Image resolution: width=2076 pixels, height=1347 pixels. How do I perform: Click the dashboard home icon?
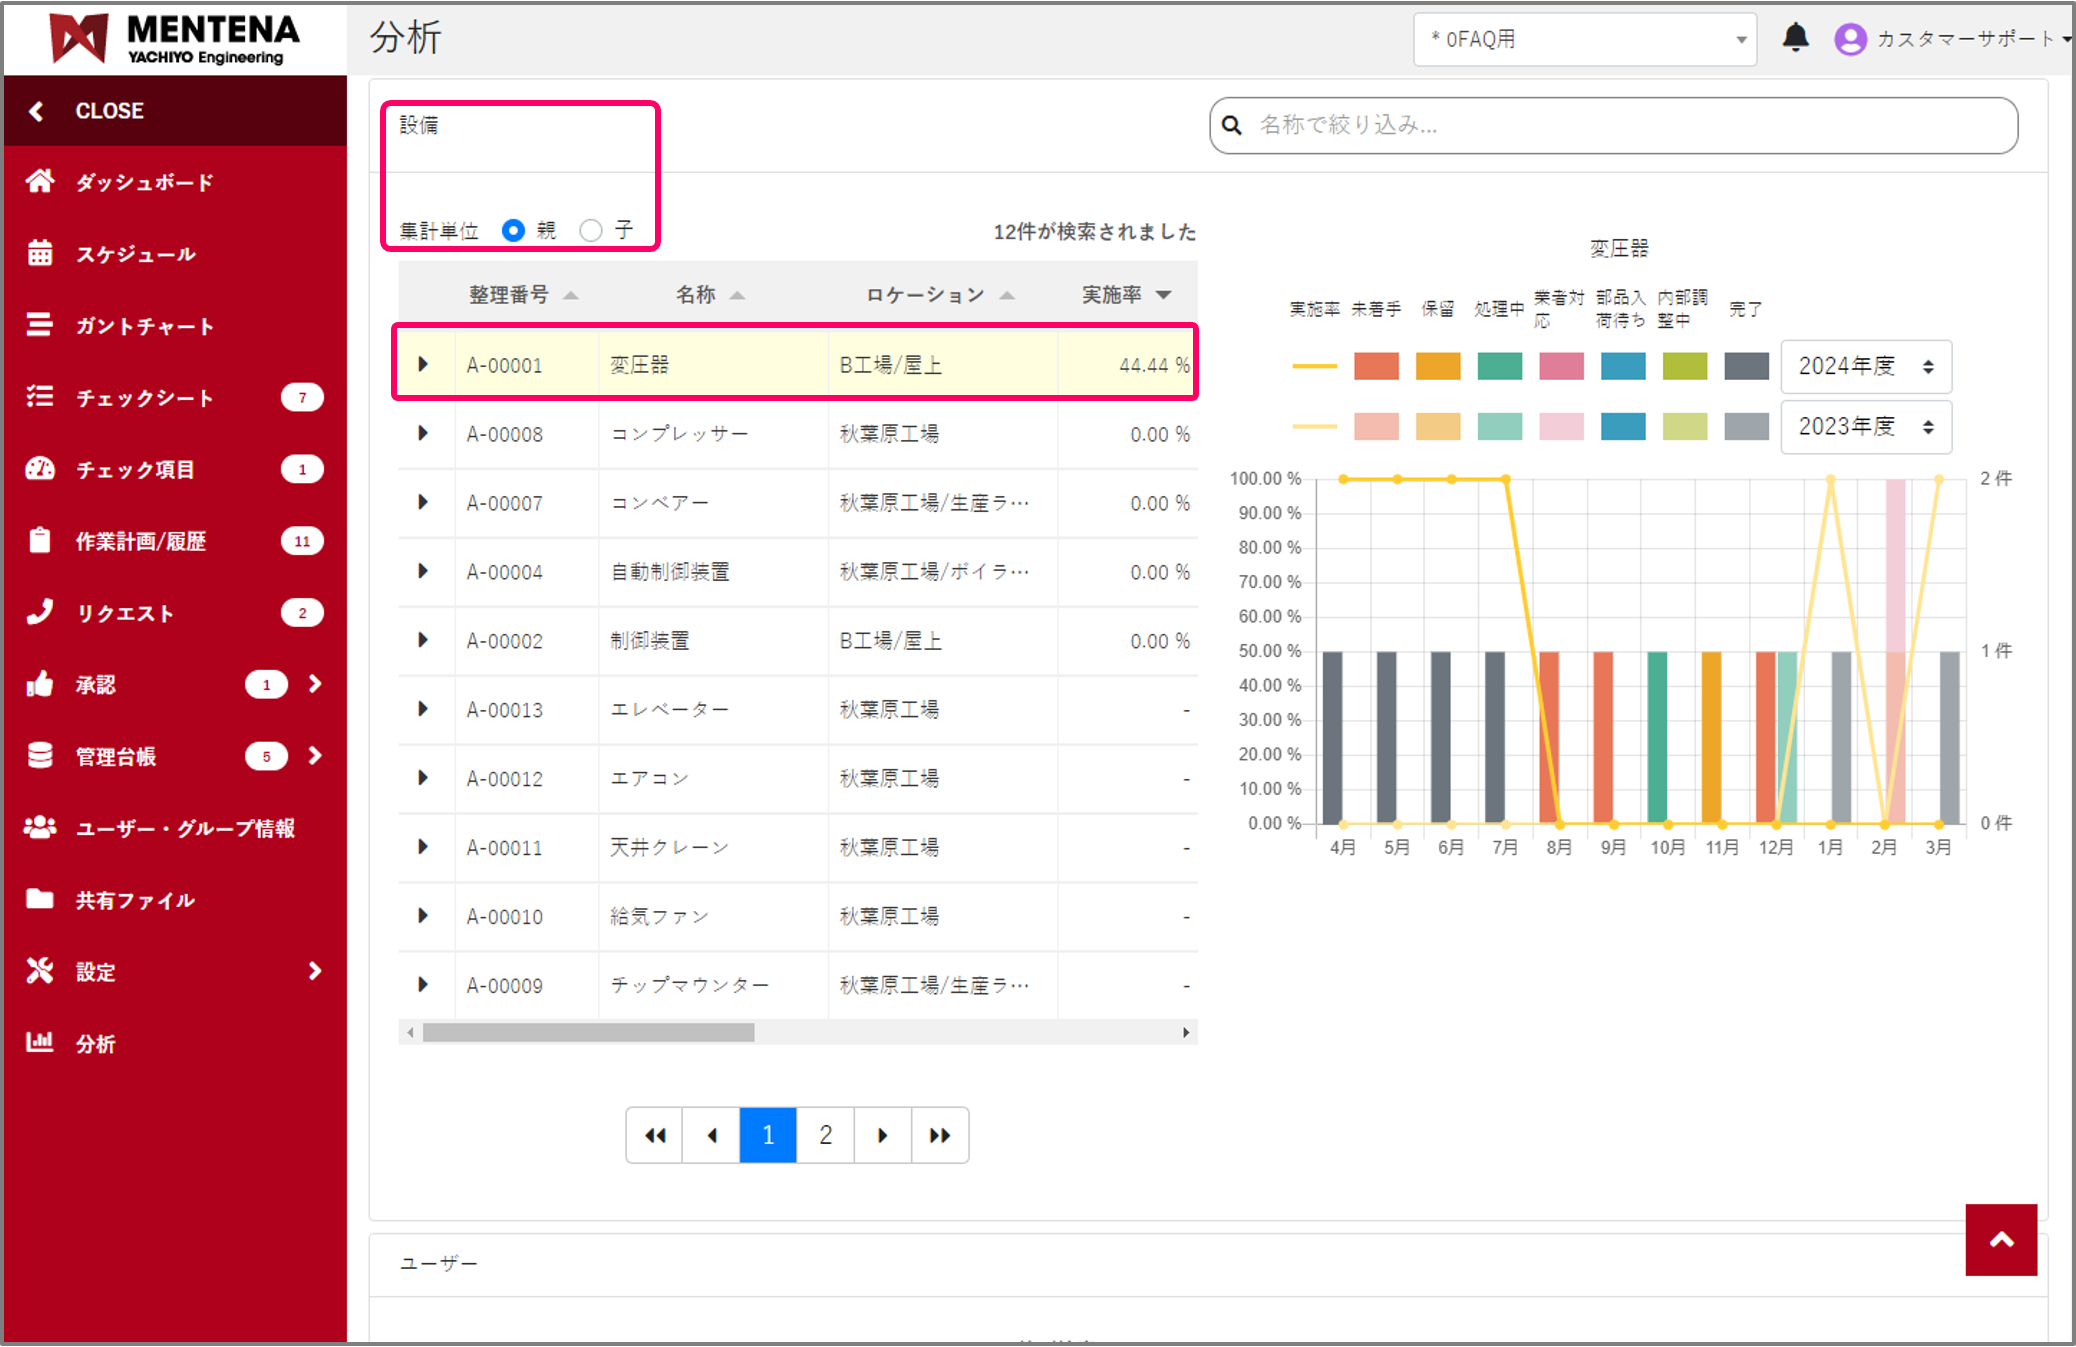coord(40,181)
